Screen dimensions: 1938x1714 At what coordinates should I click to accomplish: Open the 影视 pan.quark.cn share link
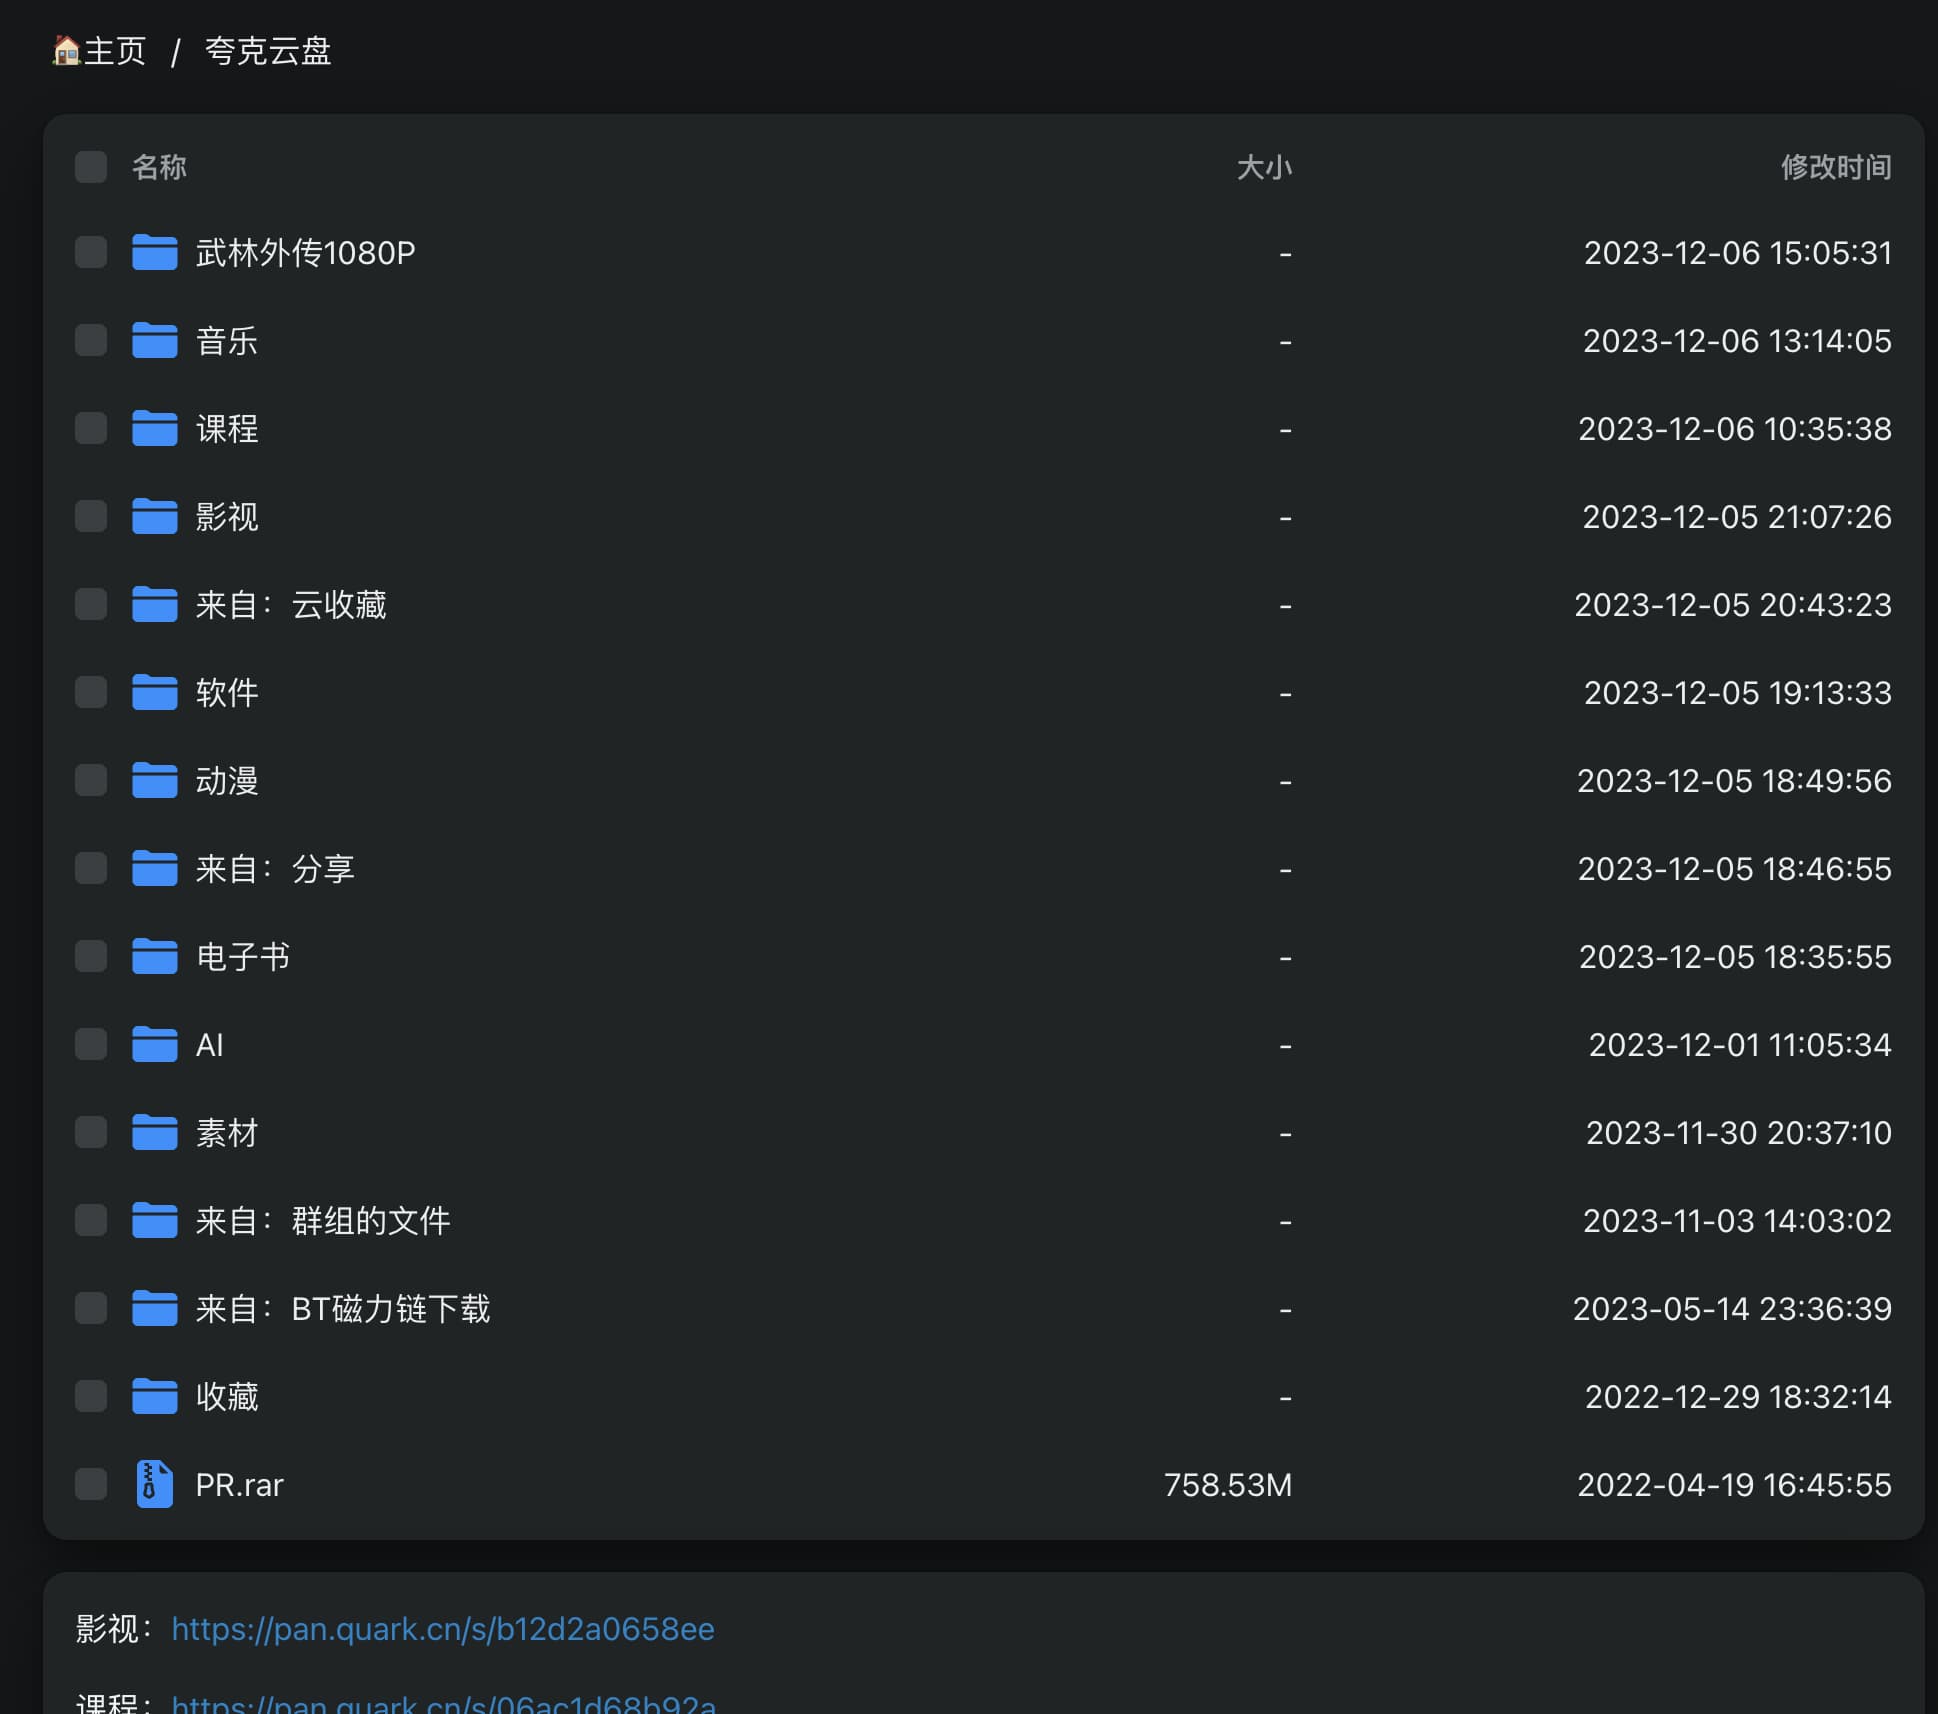click(x=443, y=1629)
